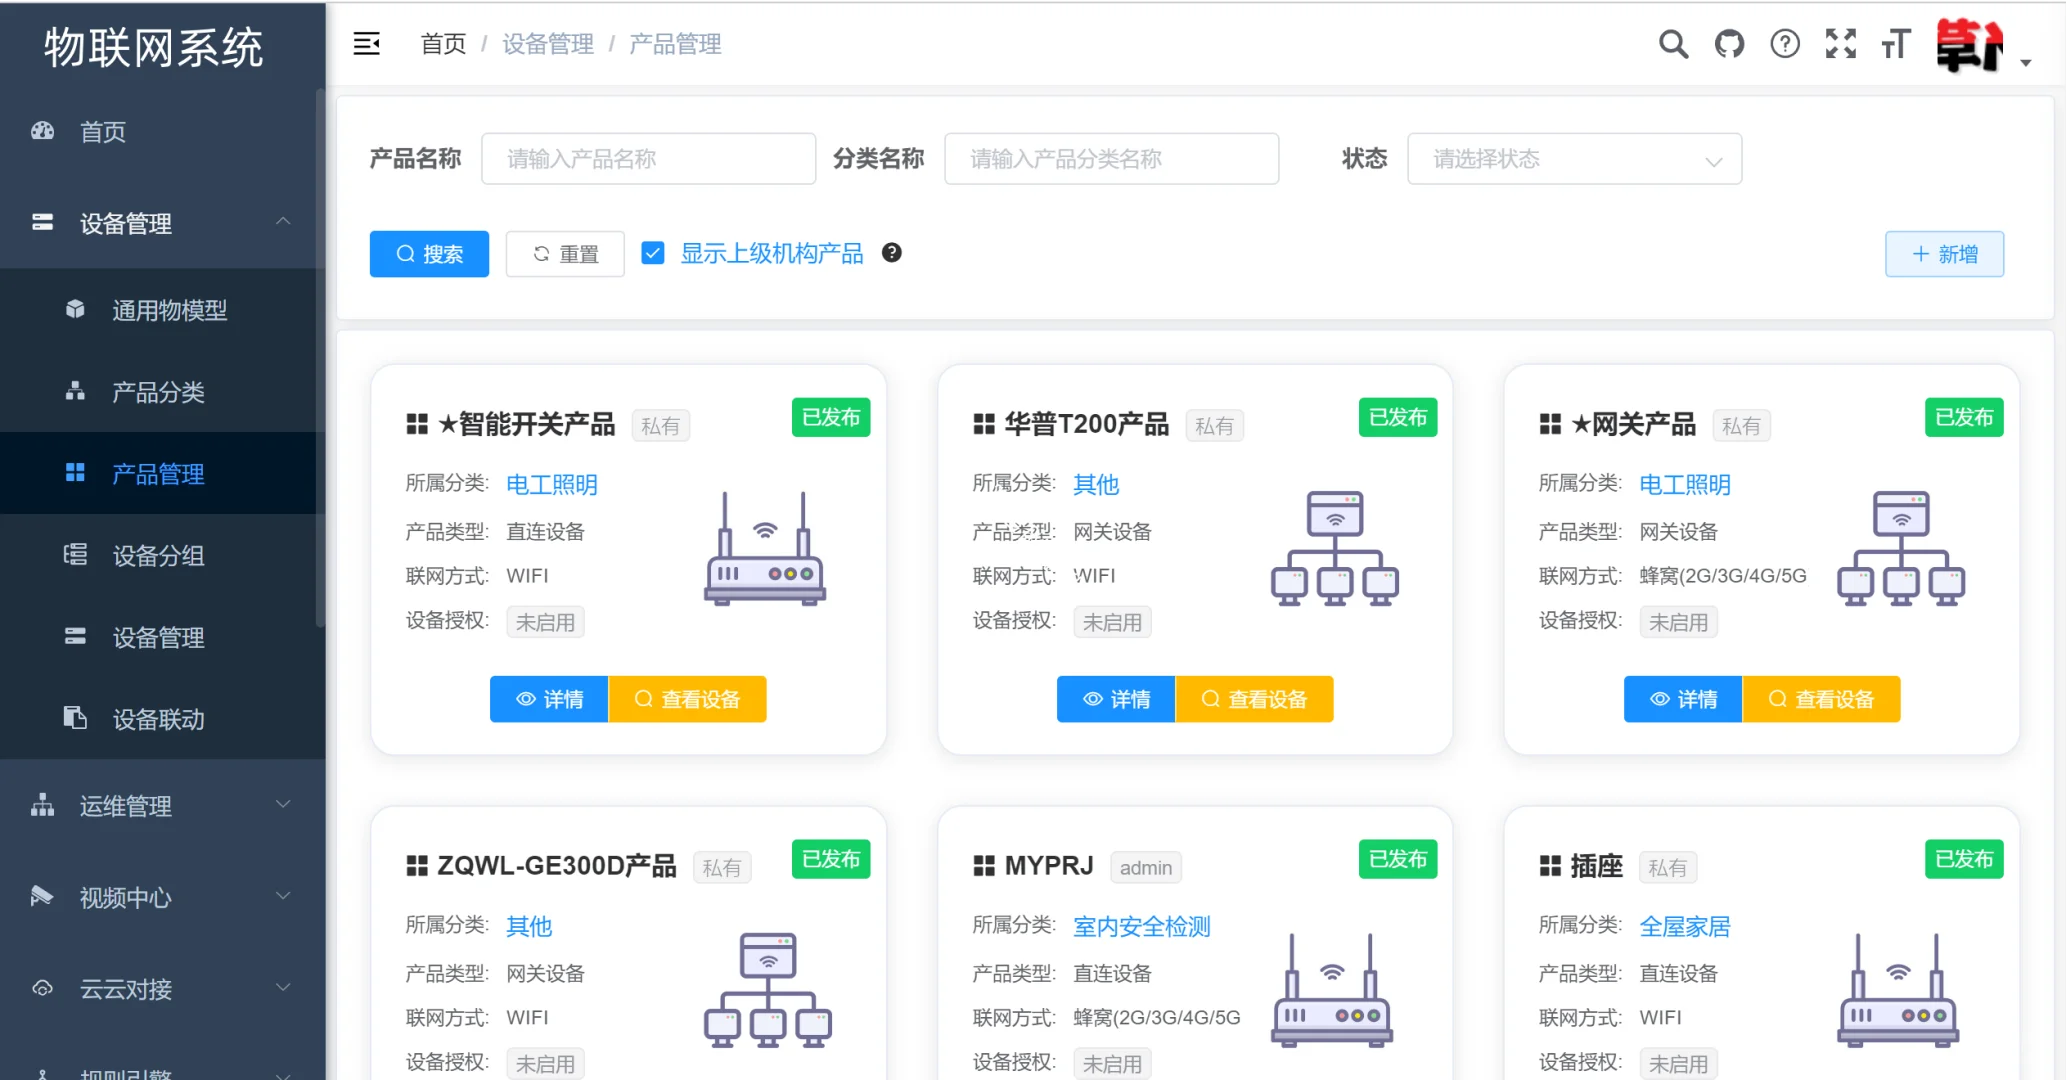Click the help question mark icon
Viewport: 2066px width, 1080px height.
[1785, 44]
